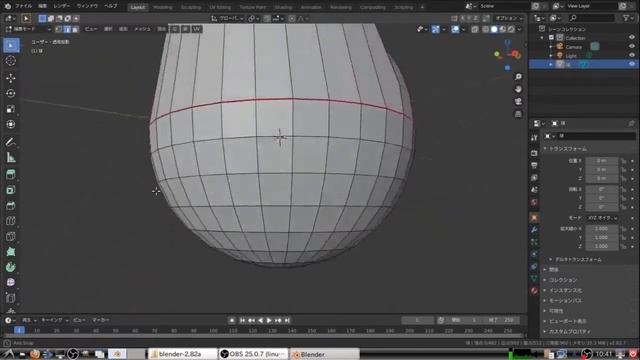Image resolution: width=640 pixels, height=360 pixels.
Task: Click the current frame number field
Action: 417,320
